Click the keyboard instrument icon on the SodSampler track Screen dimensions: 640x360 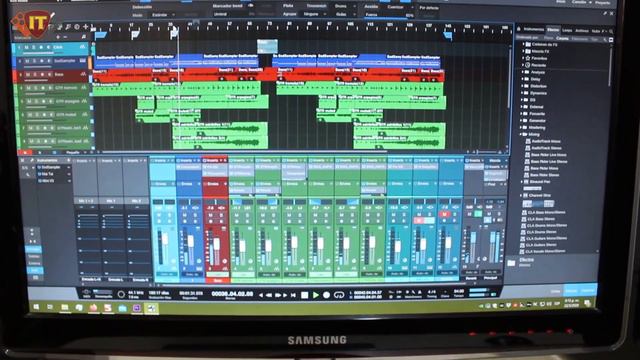(x=83, y=61)
